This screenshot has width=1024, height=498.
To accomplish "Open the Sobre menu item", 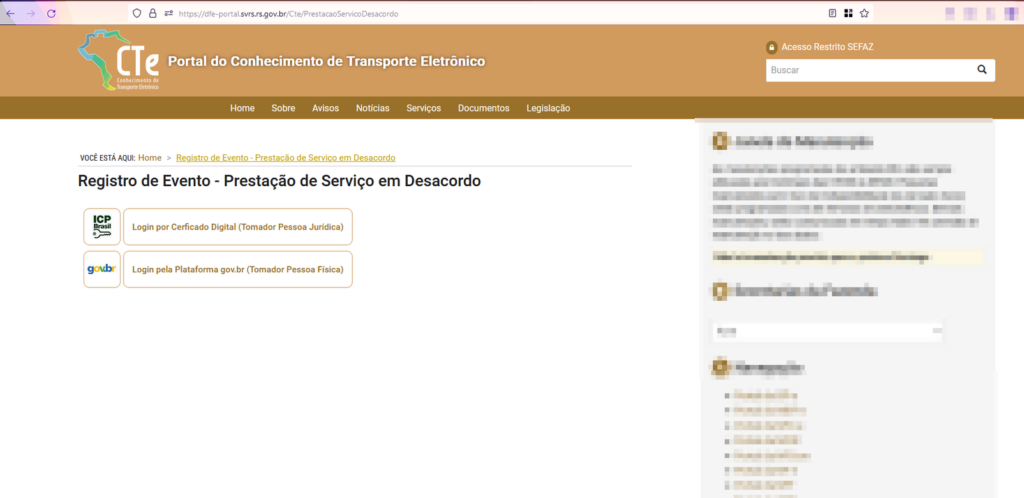I will tap(283, 108).
